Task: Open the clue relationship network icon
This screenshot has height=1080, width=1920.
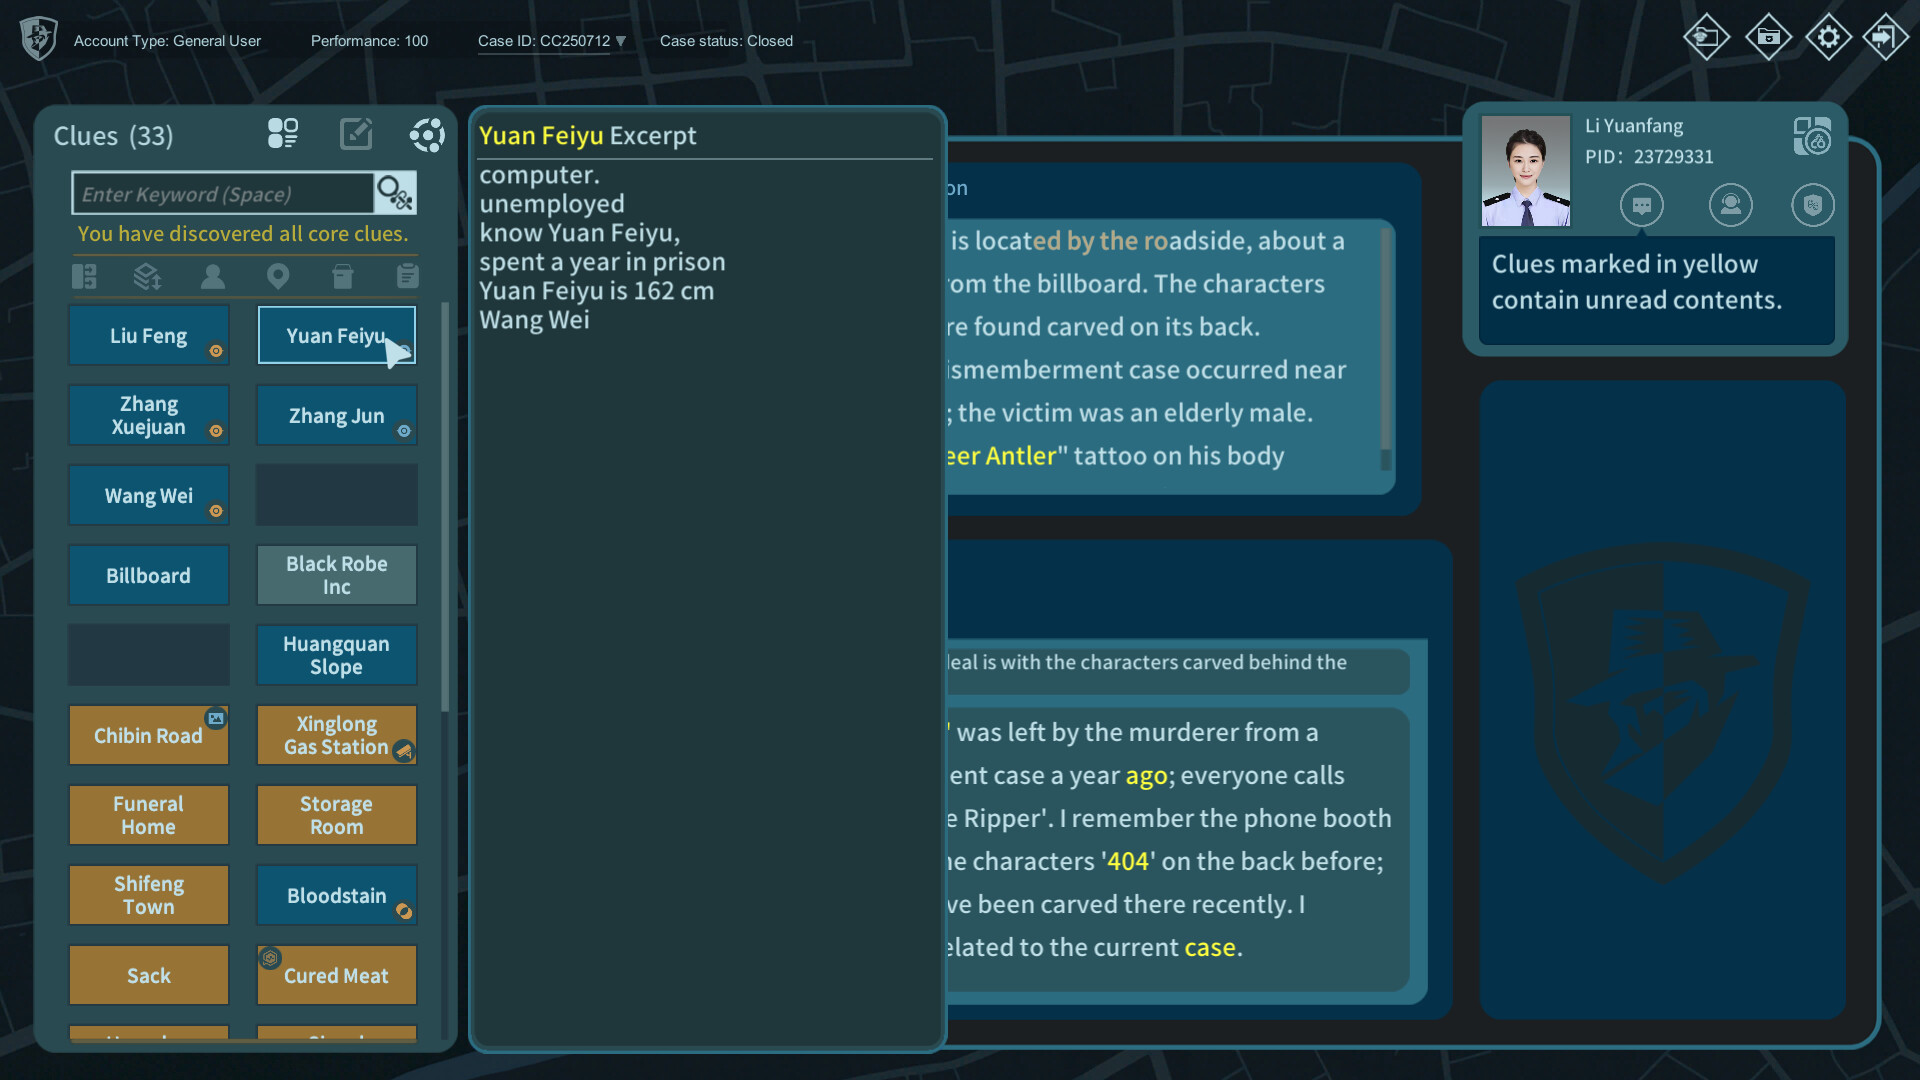Action: click(428, 134)
